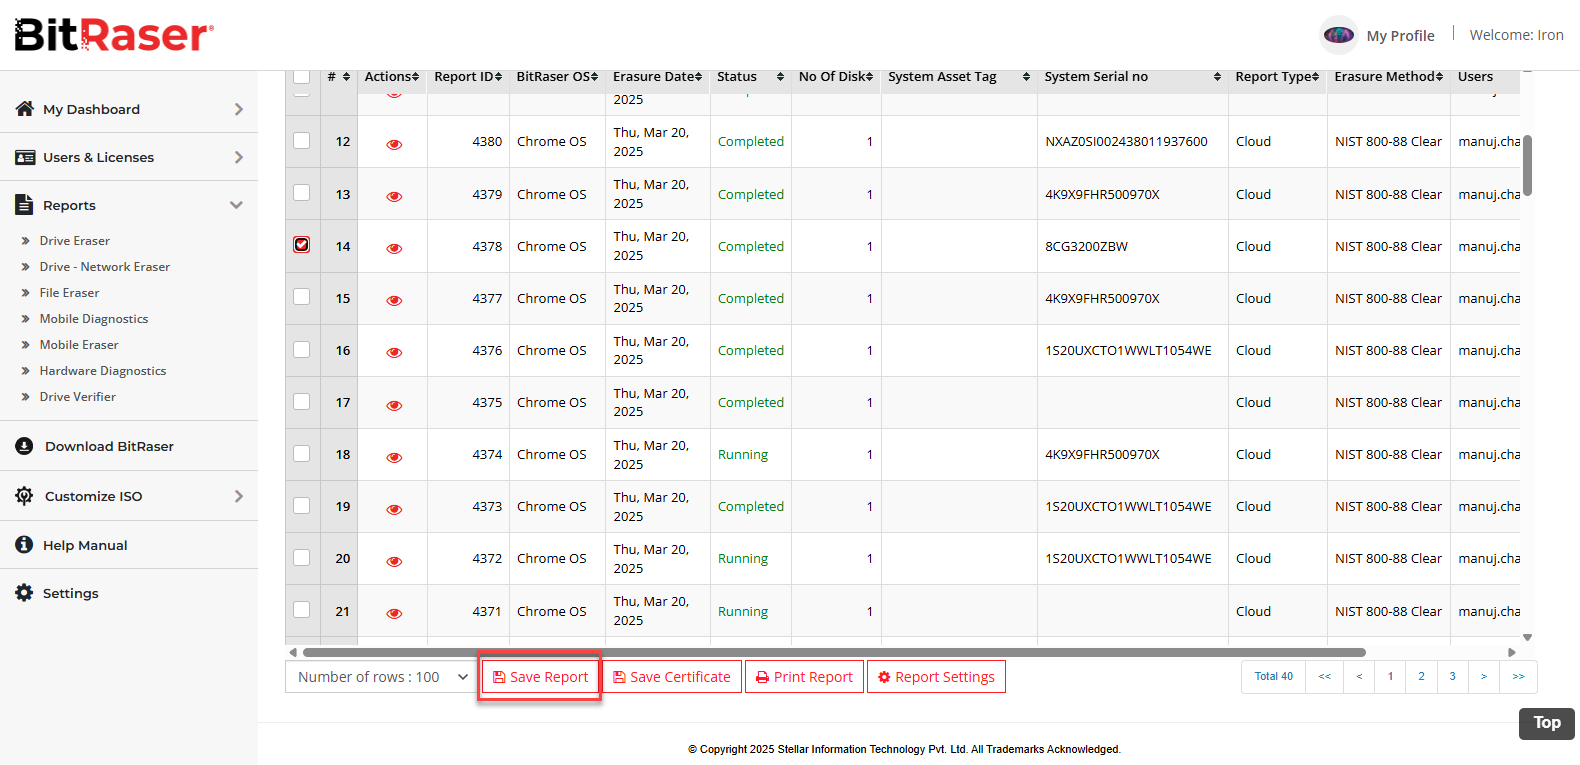Check the box for row 18
Viewport: 1580px width, 765px height.
tap(301, 453)
